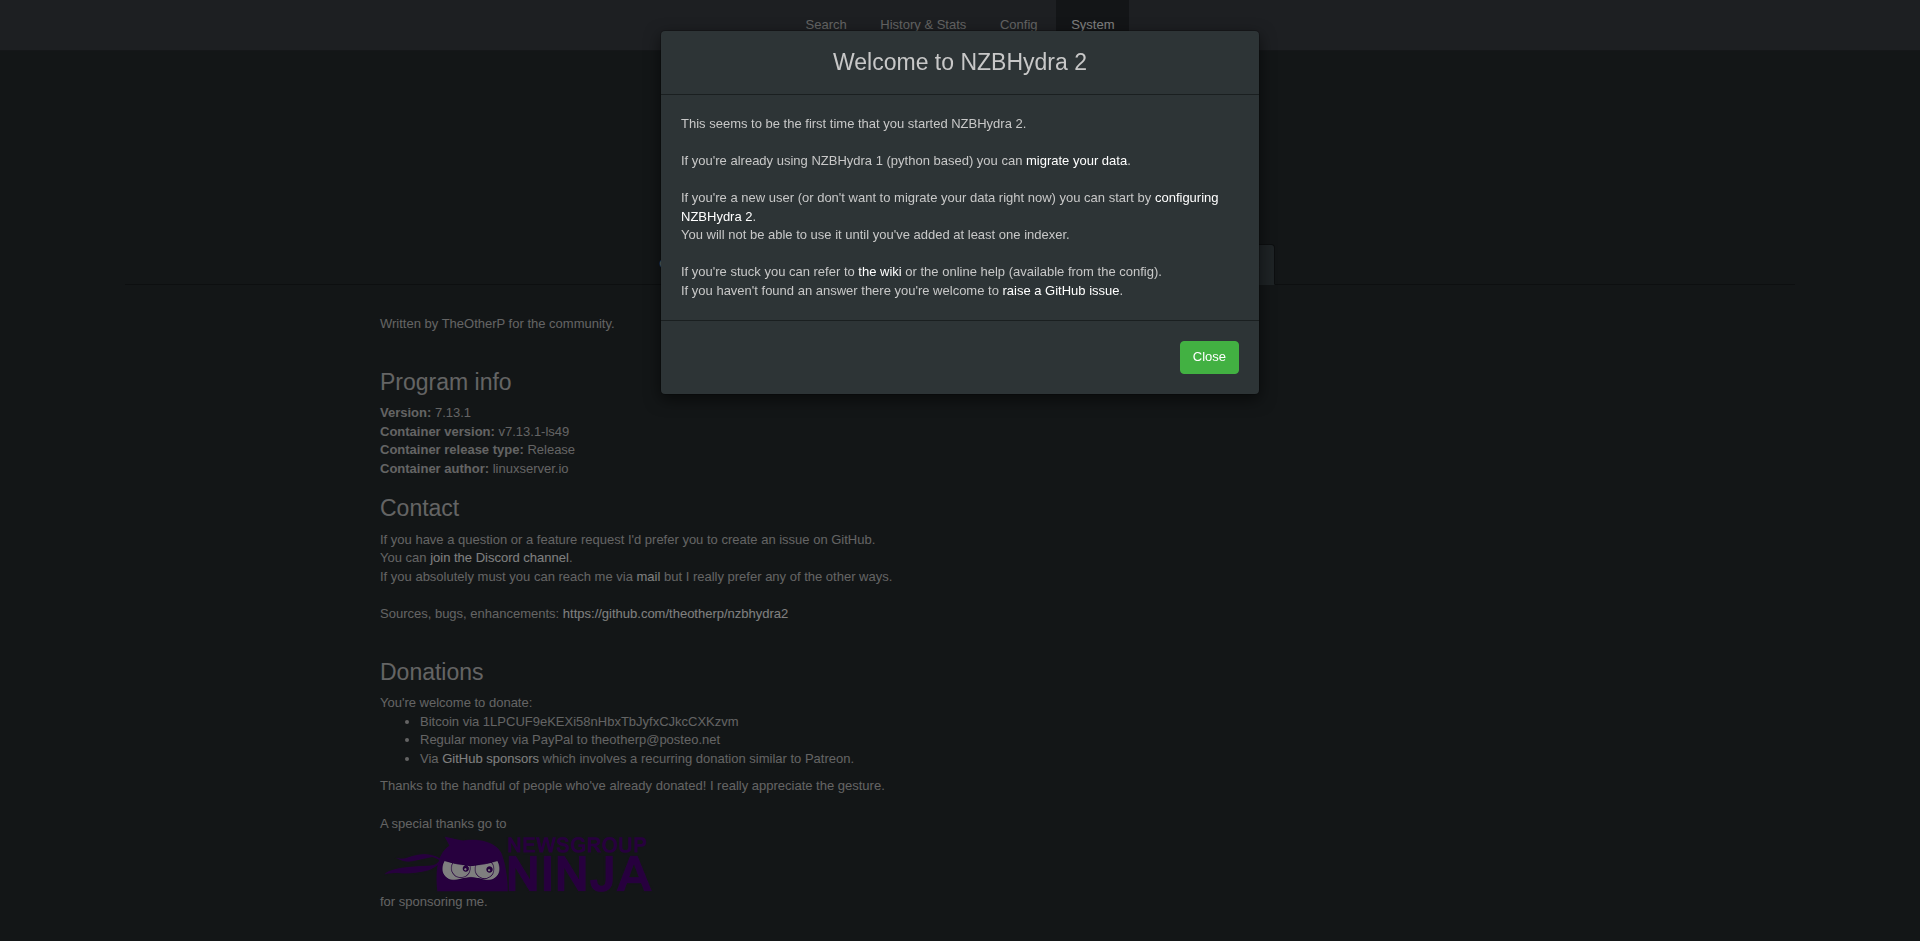Open 'the wiki' link in dialog
Screen dimensions: 1920x941
879,272
